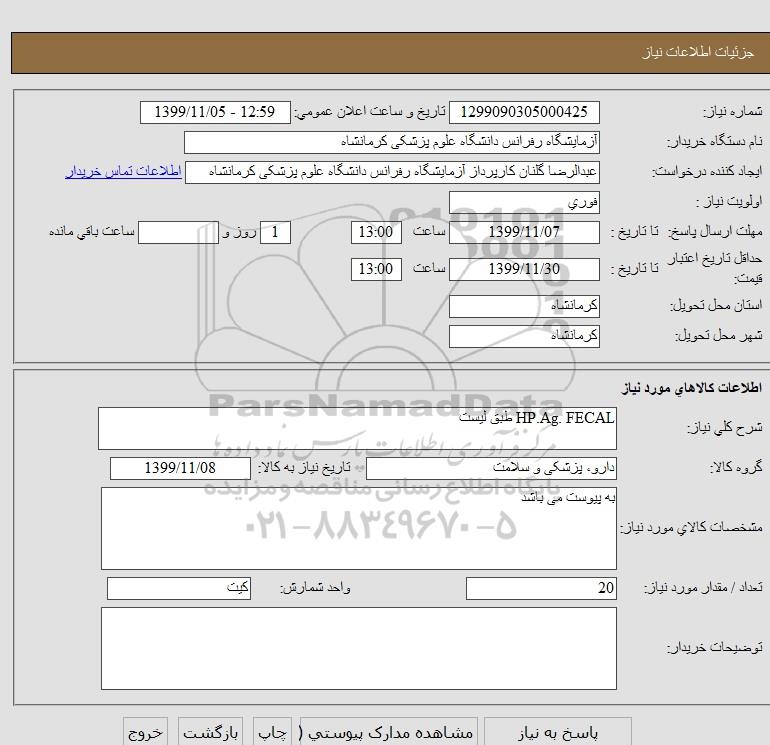Click response deadline time 13:00 field

(x=376, y=232)
